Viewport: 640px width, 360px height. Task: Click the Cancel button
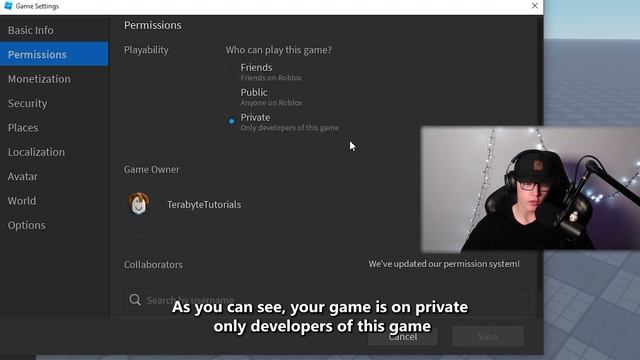click(x=403, y=336)
